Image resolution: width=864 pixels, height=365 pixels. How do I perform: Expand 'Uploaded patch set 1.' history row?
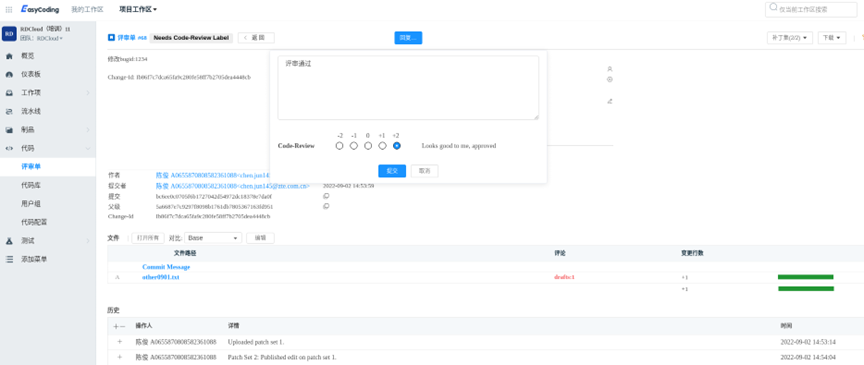120,342
